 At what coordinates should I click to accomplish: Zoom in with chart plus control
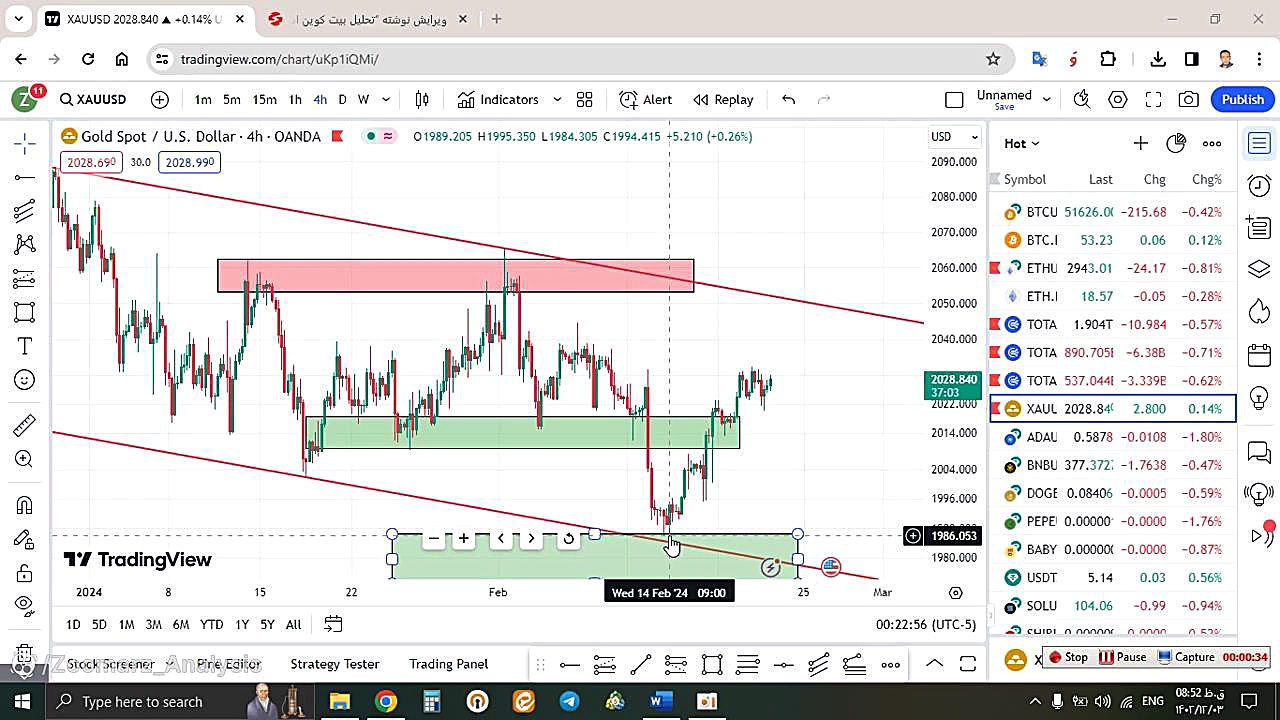coord(464,538)
